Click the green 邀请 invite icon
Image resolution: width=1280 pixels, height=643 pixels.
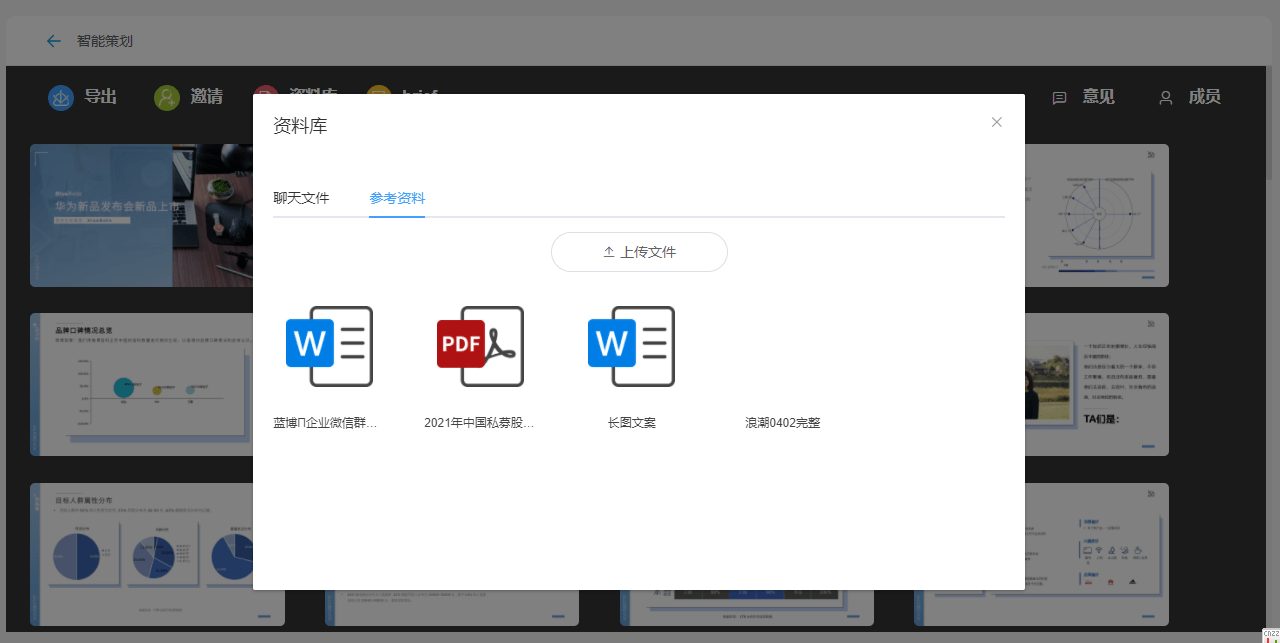pyautogui.click(x=167, y=97)
